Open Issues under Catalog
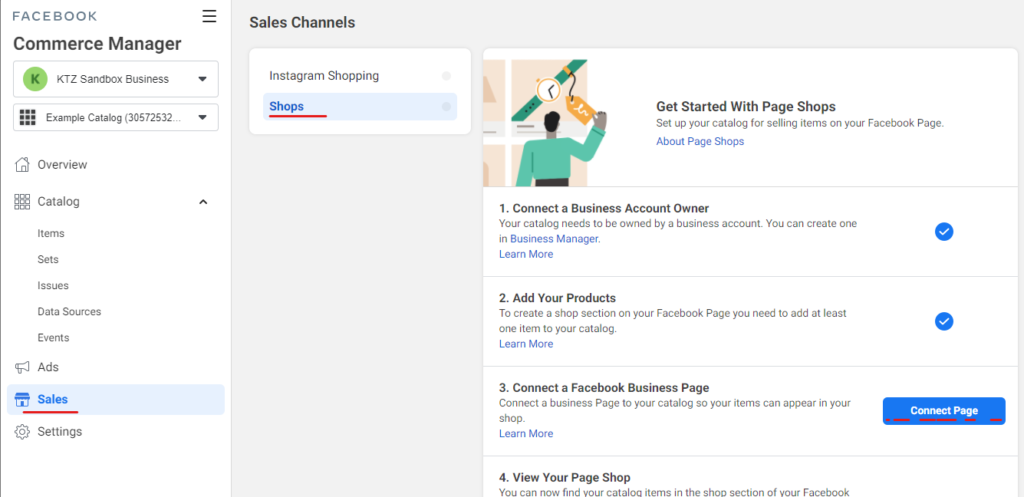 click(x=53, y=285)
